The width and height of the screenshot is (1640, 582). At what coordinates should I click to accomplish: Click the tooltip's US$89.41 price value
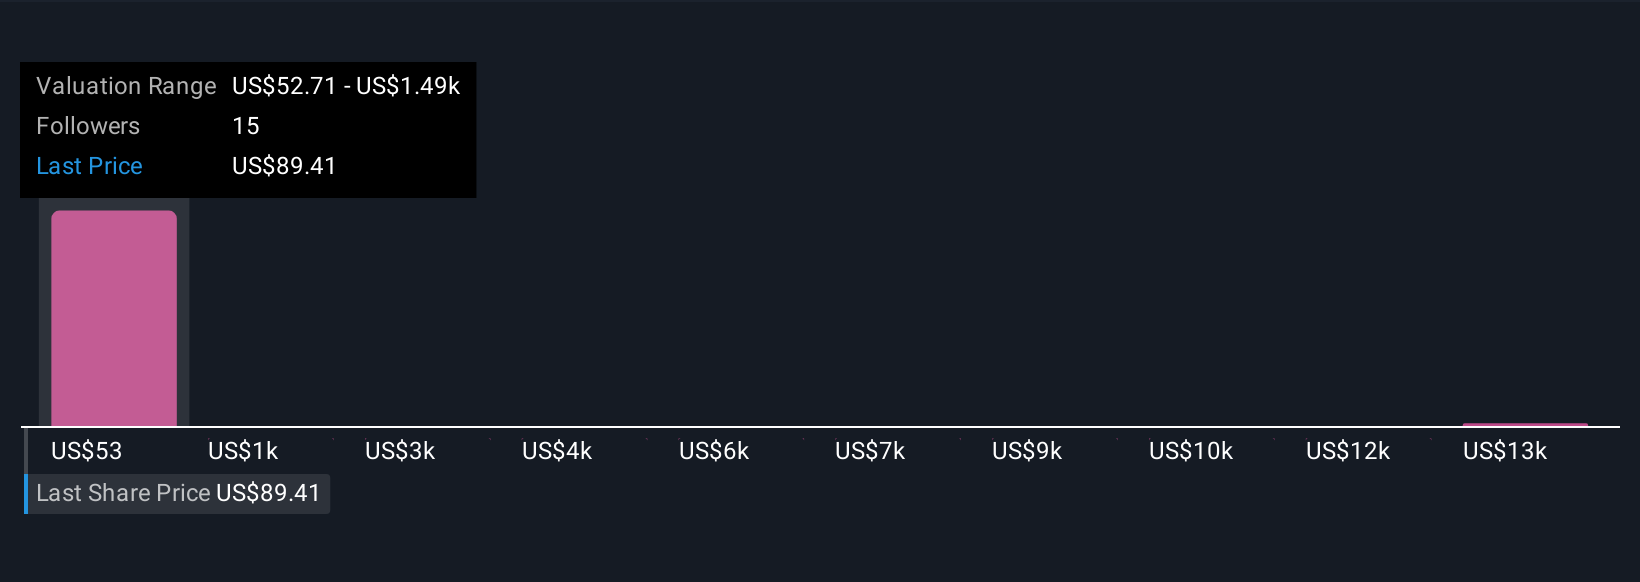pyautogui.click(x=284, y=166)
